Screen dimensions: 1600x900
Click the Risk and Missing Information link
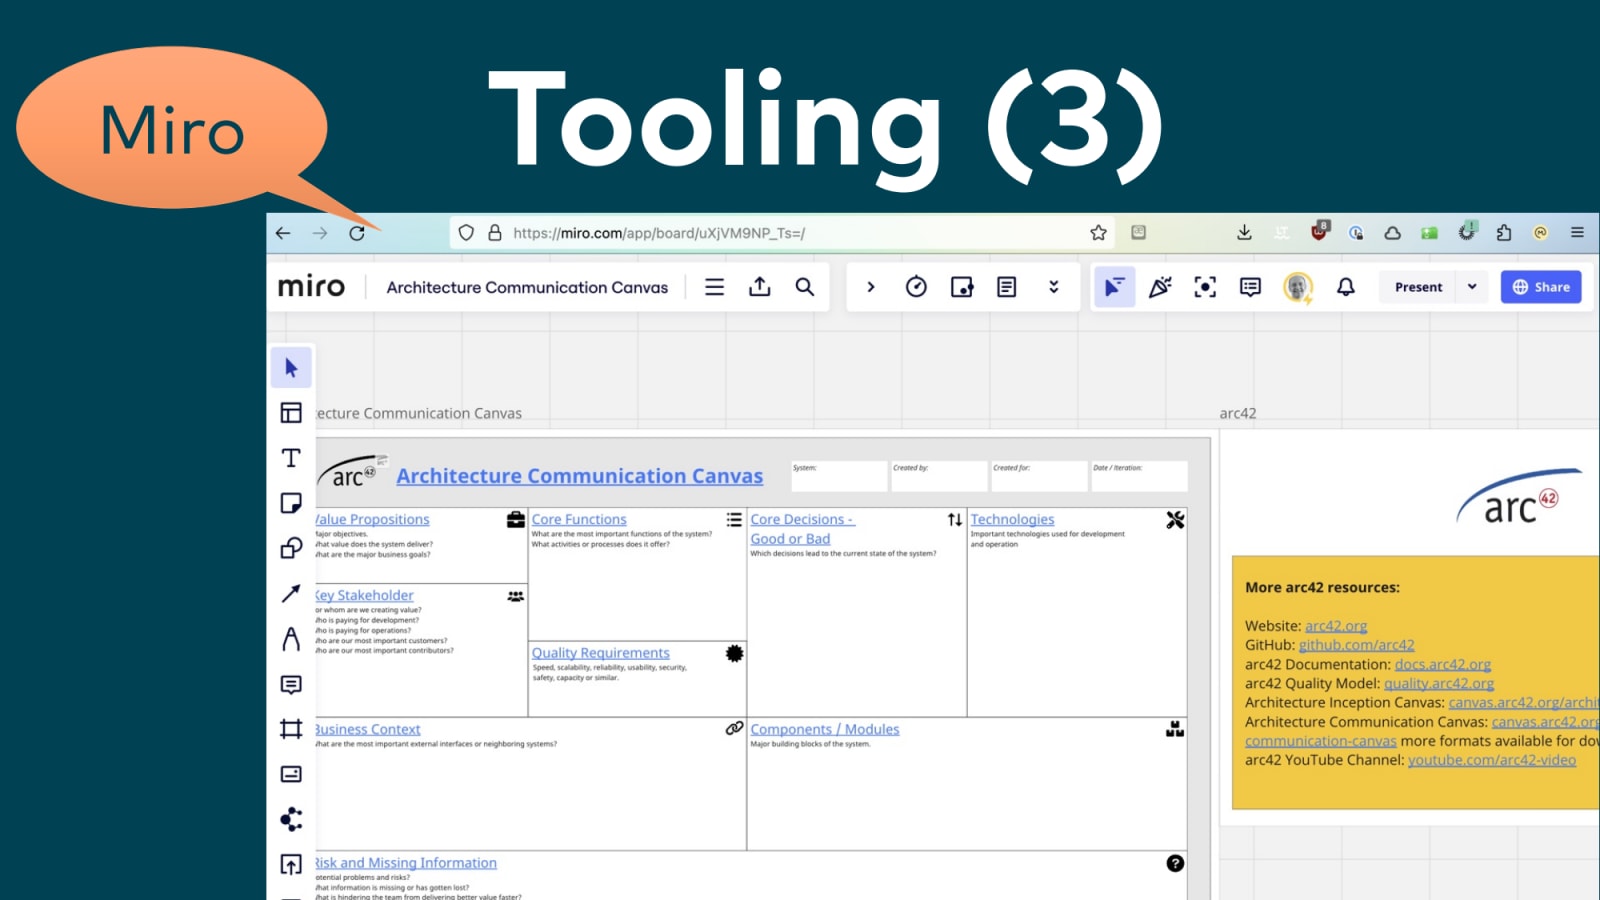406,863
